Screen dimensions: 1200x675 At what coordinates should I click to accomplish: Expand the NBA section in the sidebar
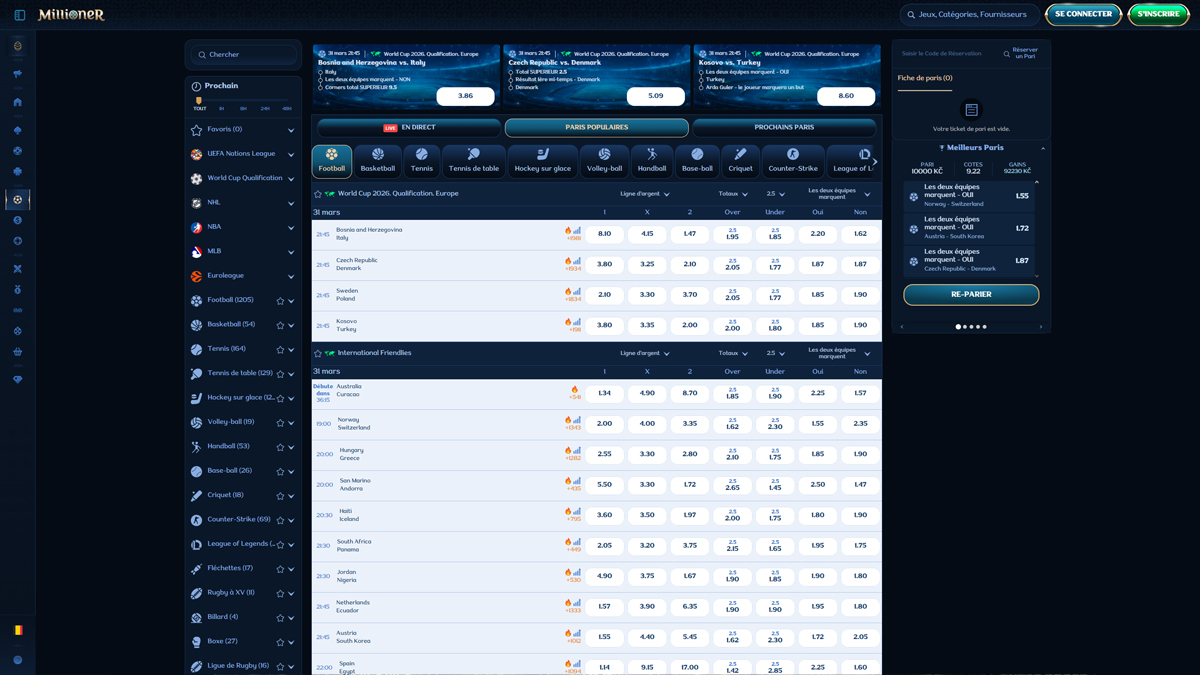290,226
